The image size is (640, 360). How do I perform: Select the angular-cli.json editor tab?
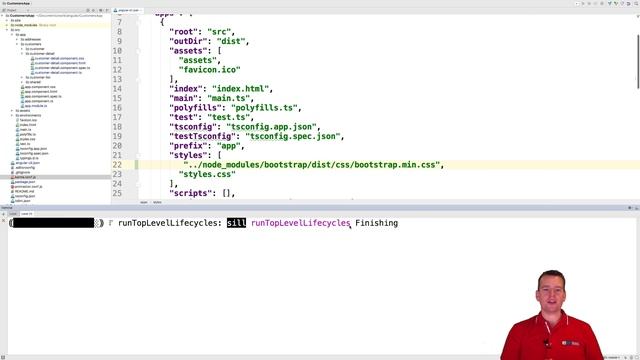click(127, 10)
